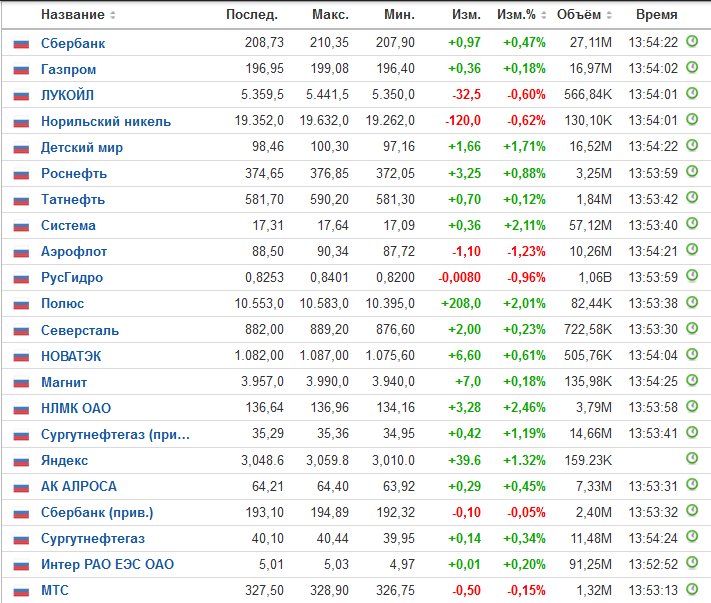Select the last price 208,73 cell
Viewport: 711px width, 603px height.
264,42
